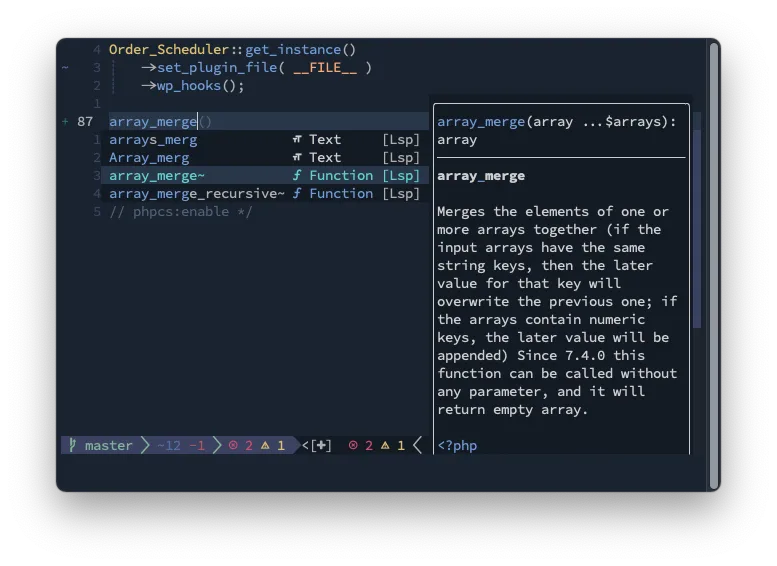Viewport: 777px width, 566px height.
Task: Click the <?php tag in docs popup
Action: [457, 446]
